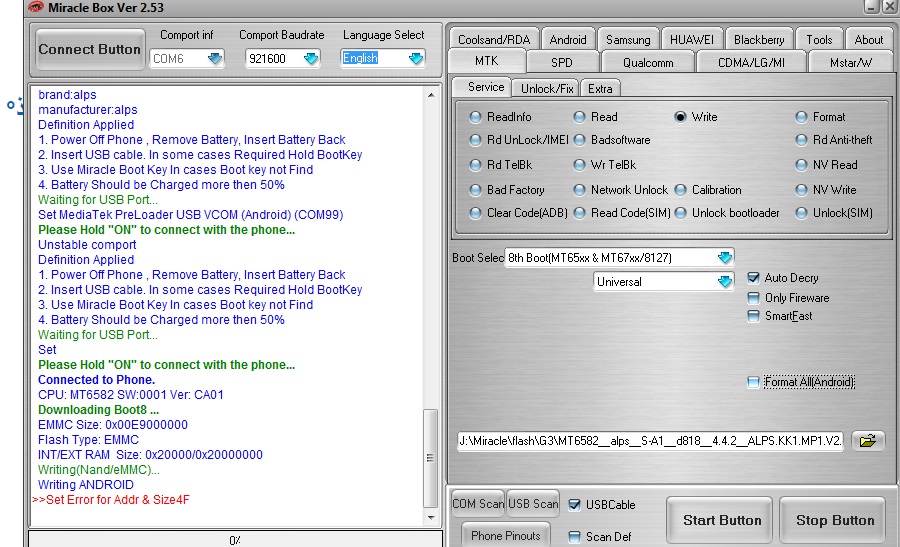
Task: Select the ReadInfo radio button
Action: pyautogui.click(x=475, y=117)
